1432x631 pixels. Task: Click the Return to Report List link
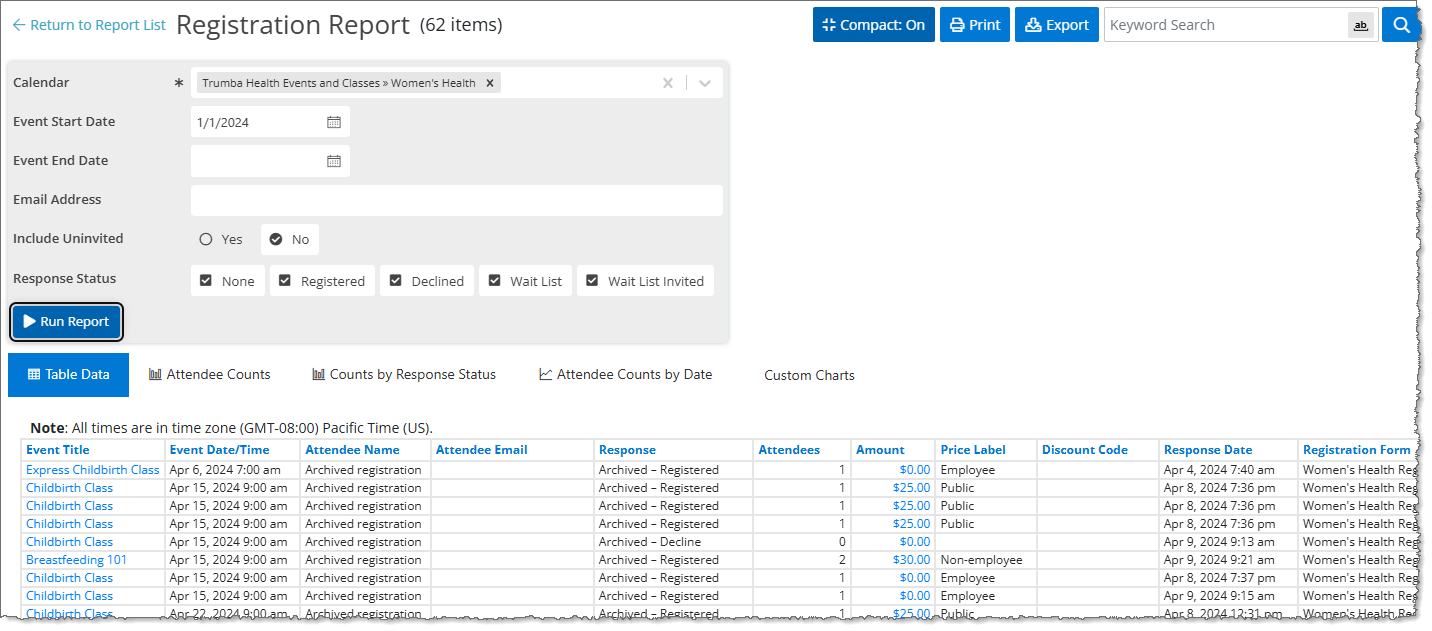pyautogui.click(x=88, y=25)
